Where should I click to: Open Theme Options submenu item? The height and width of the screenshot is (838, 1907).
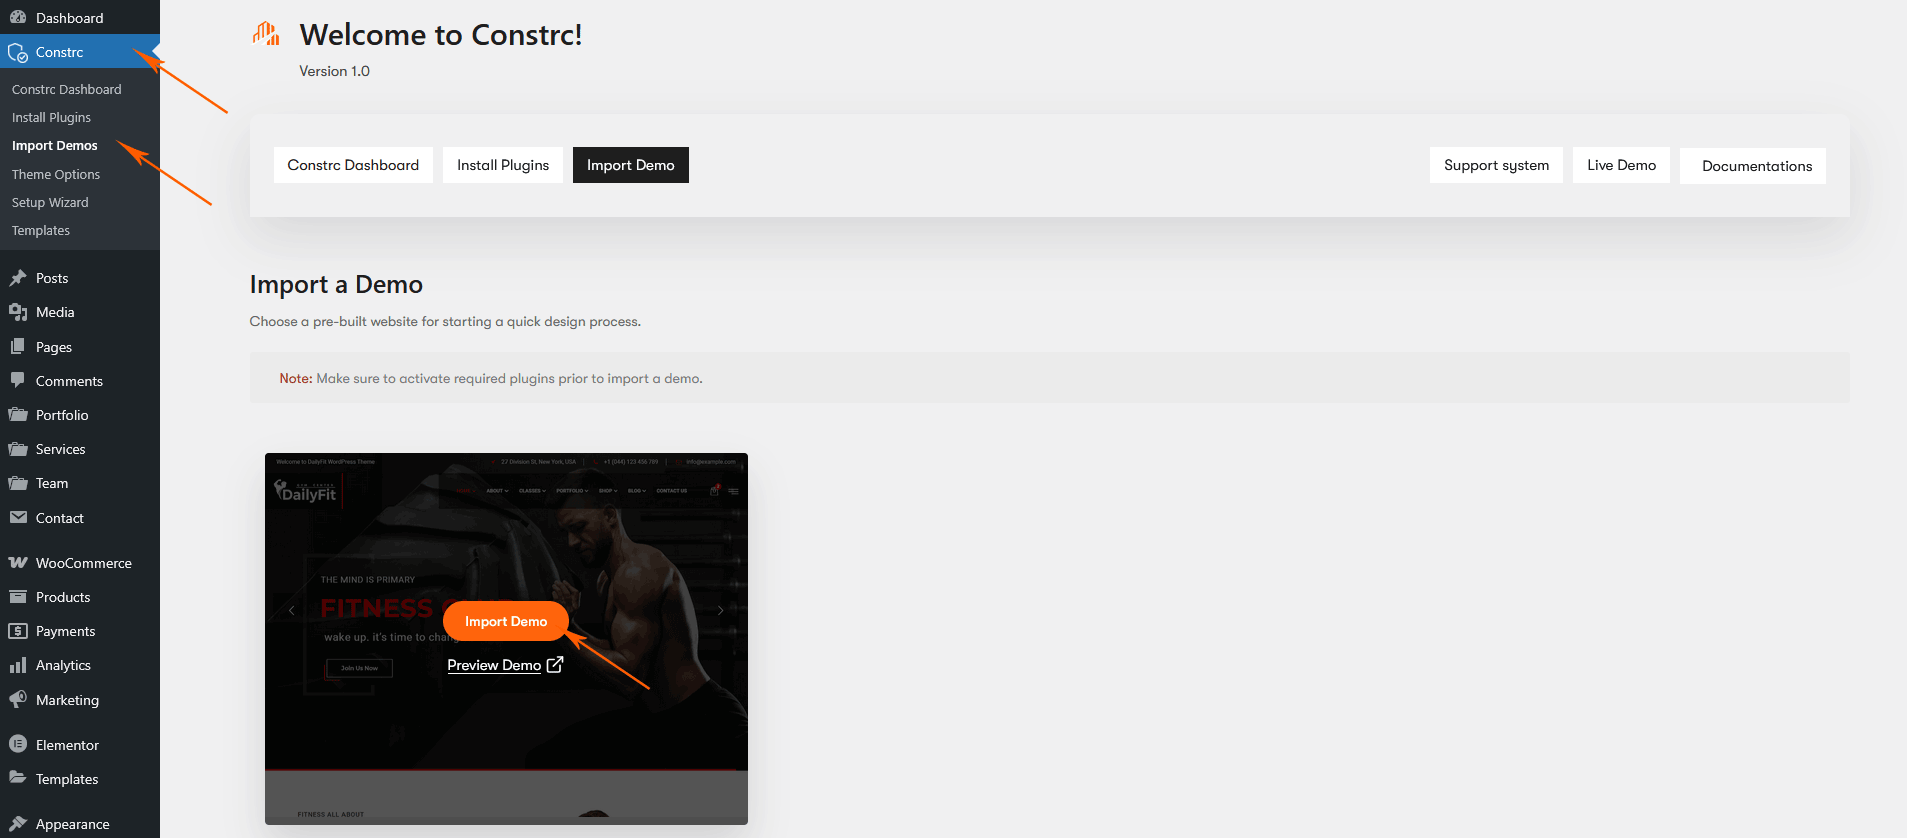tap(56, 174)
